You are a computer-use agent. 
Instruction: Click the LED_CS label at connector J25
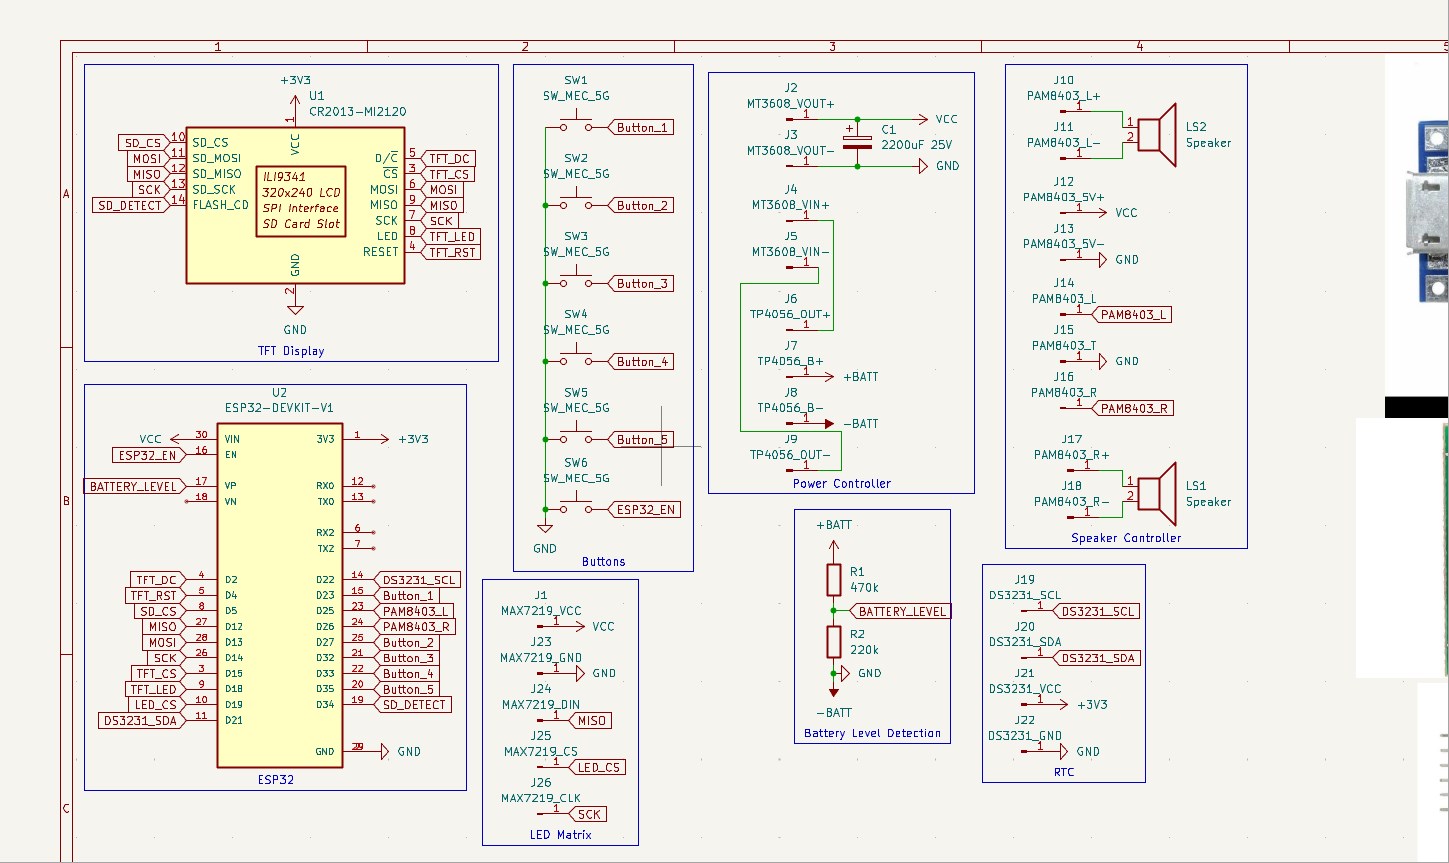pyautogui.click(x=598, y=767)
